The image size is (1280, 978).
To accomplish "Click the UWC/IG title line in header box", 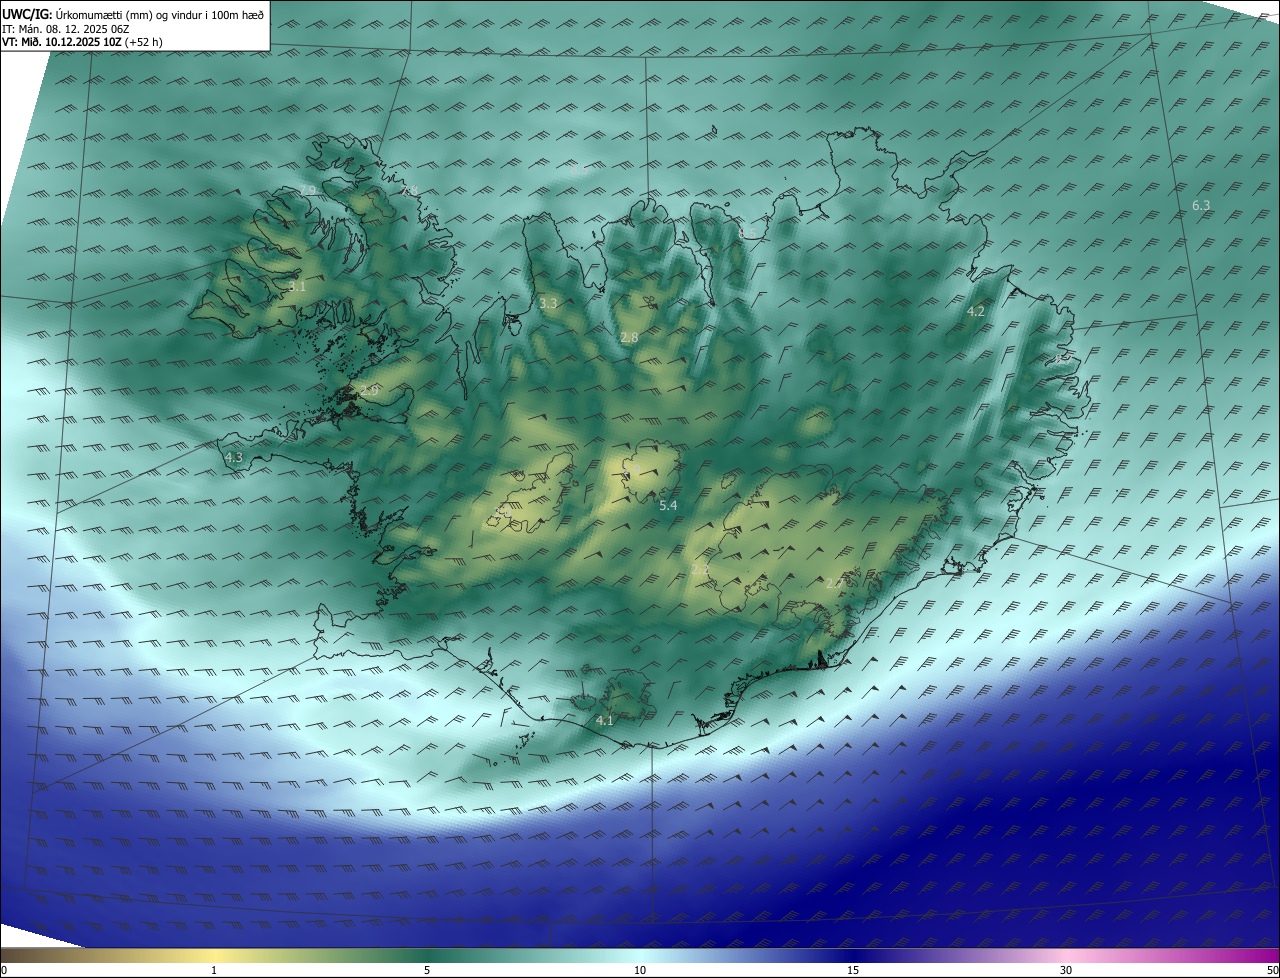I will (x=133, y=14).
